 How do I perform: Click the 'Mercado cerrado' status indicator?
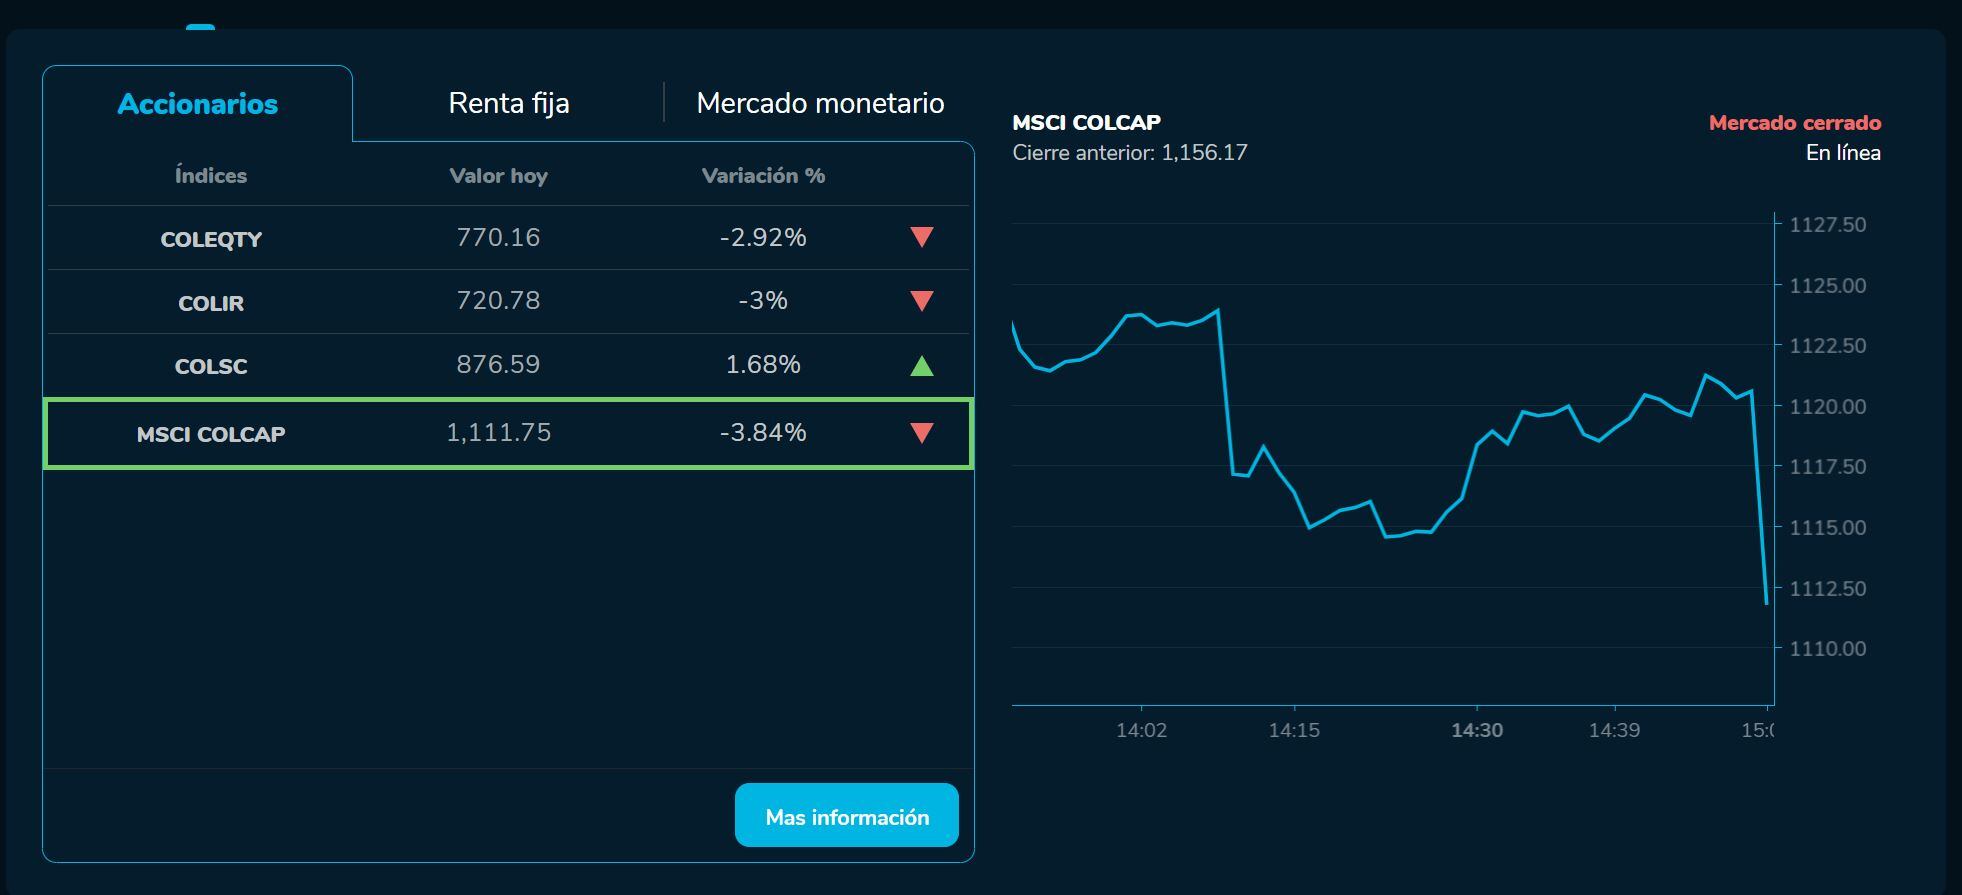[x=1794, y=123]
